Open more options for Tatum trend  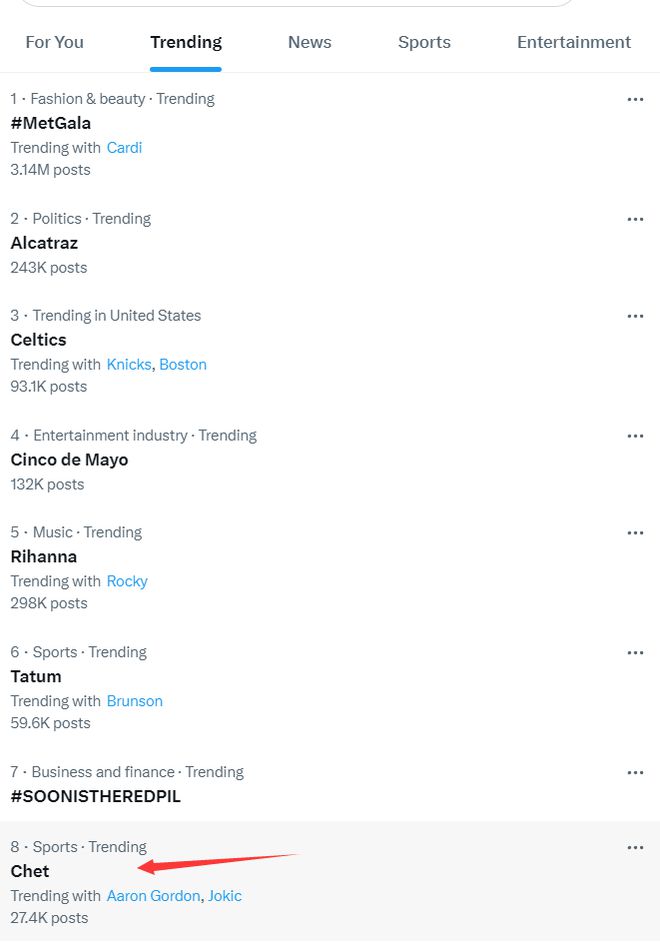tap(635, 652)
